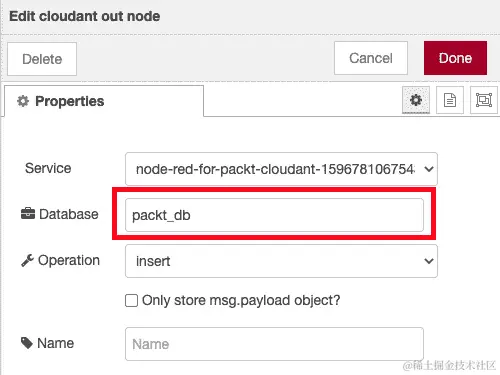
Task: Cancel editing the cloudant node
Action: (x=371, y=58)
